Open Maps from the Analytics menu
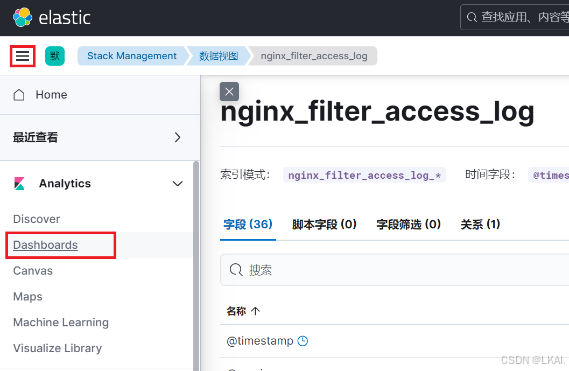 [28, 297]
